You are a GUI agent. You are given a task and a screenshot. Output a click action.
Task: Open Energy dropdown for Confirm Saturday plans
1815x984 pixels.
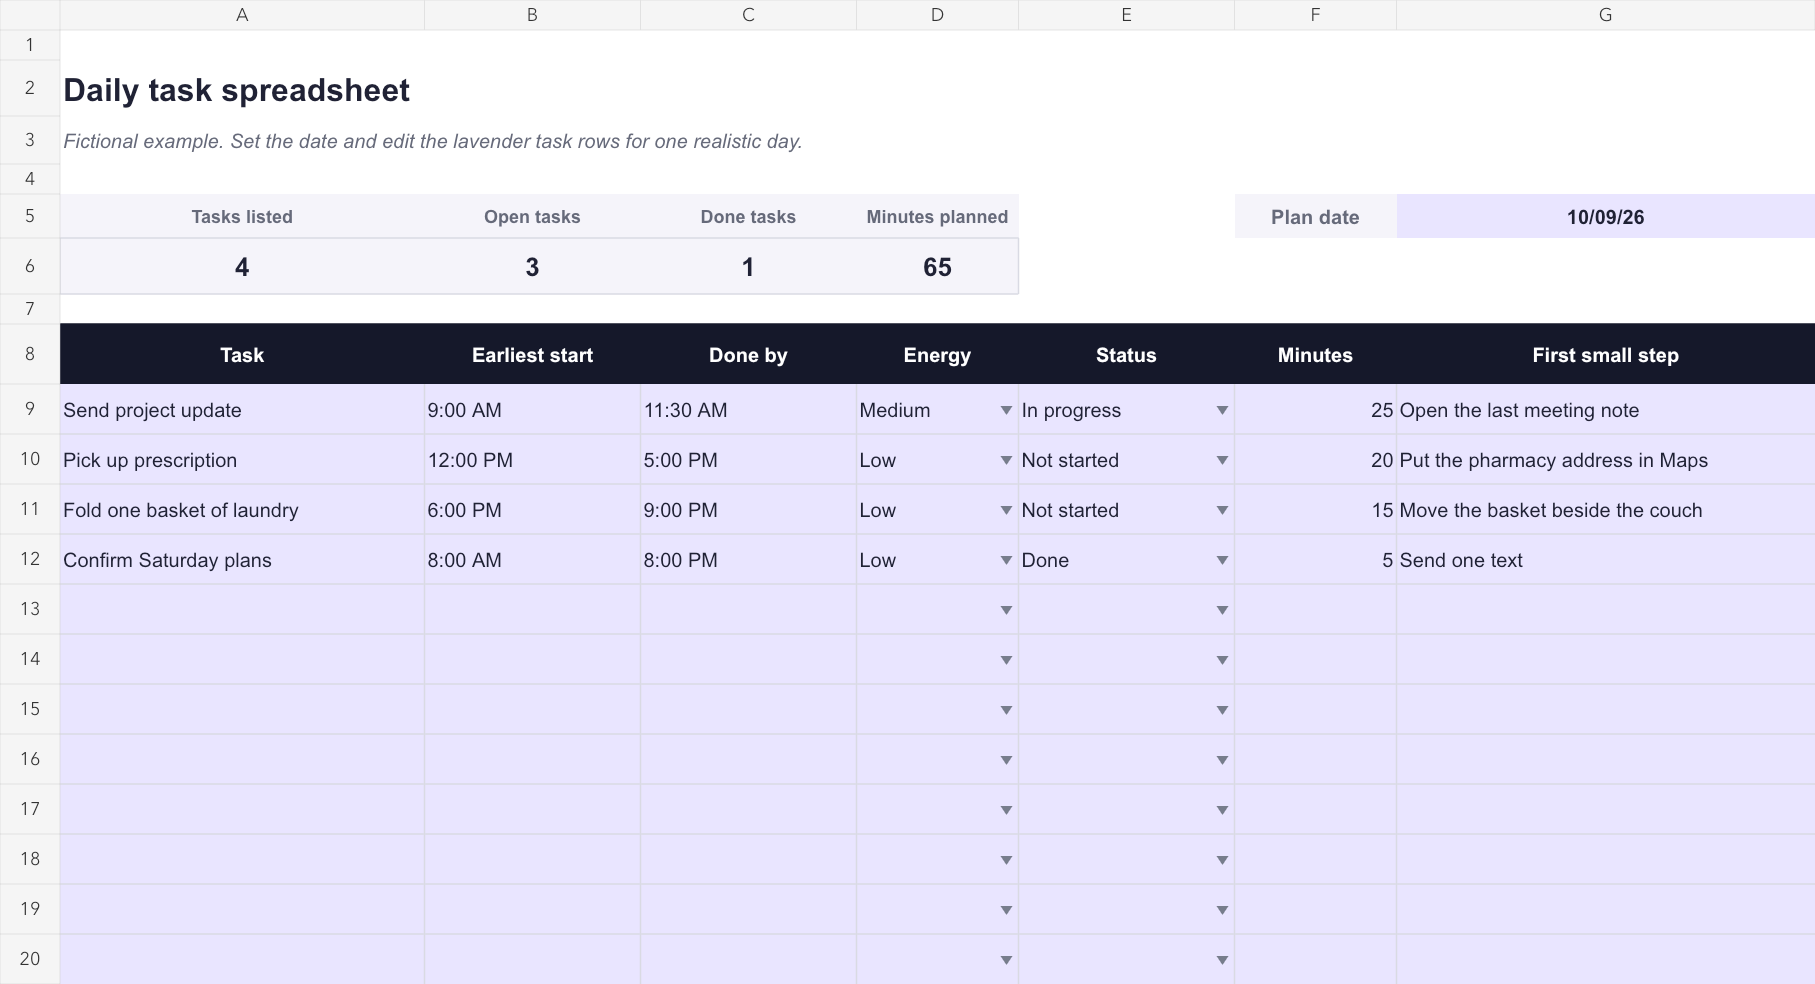pyautogui.click(x=1006, y=560)
